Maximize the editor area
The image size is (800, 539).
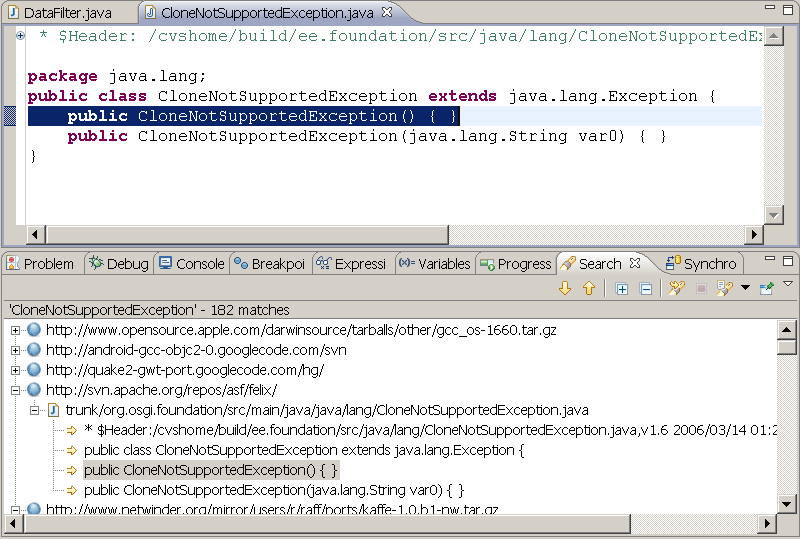click(788, 9)
